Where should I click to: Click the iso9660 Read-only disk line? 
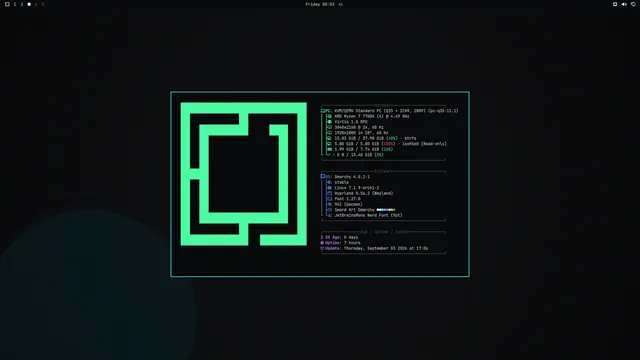[390, 144]
